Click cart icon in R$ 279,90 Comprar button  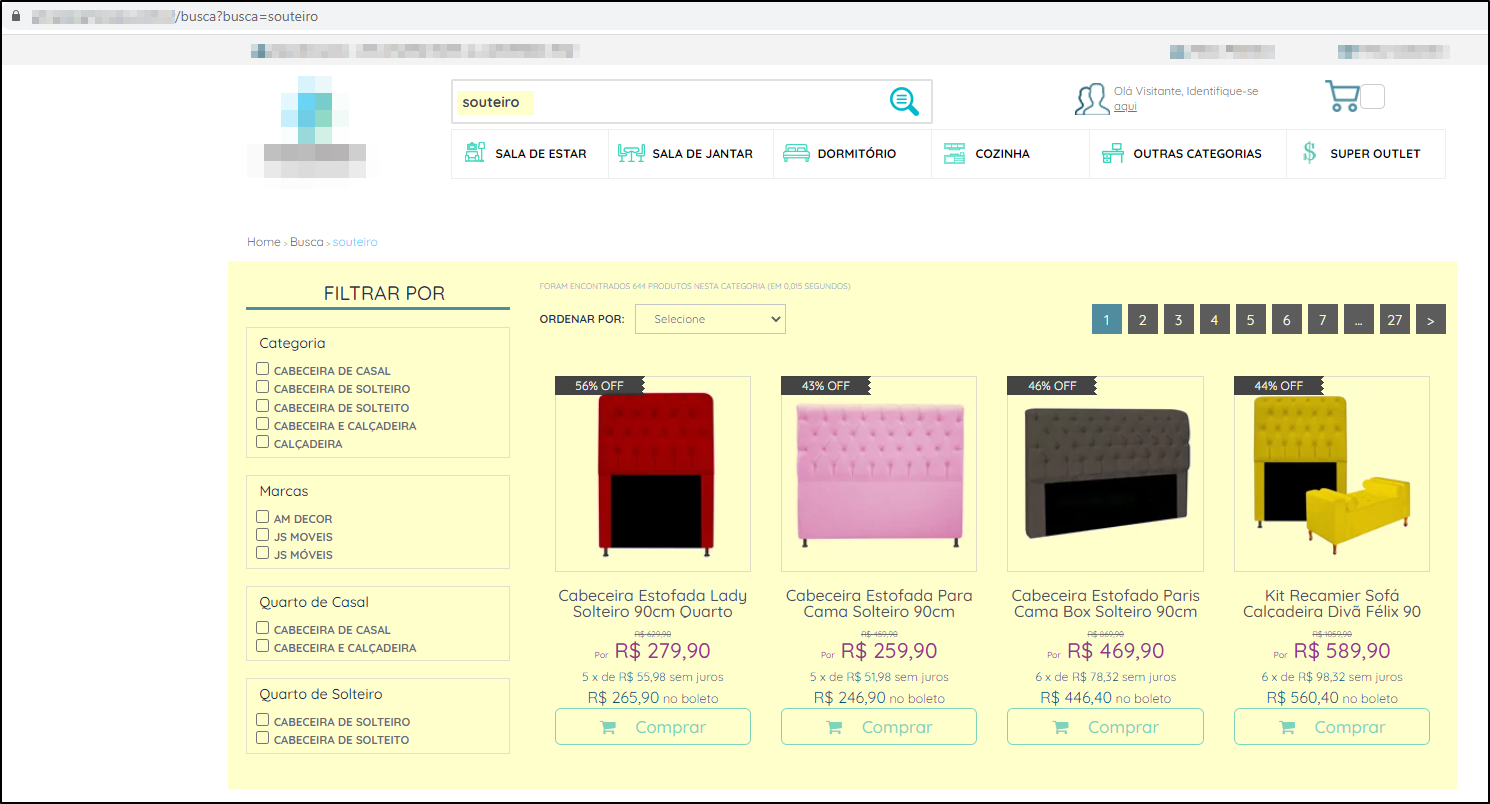(608, 727)
